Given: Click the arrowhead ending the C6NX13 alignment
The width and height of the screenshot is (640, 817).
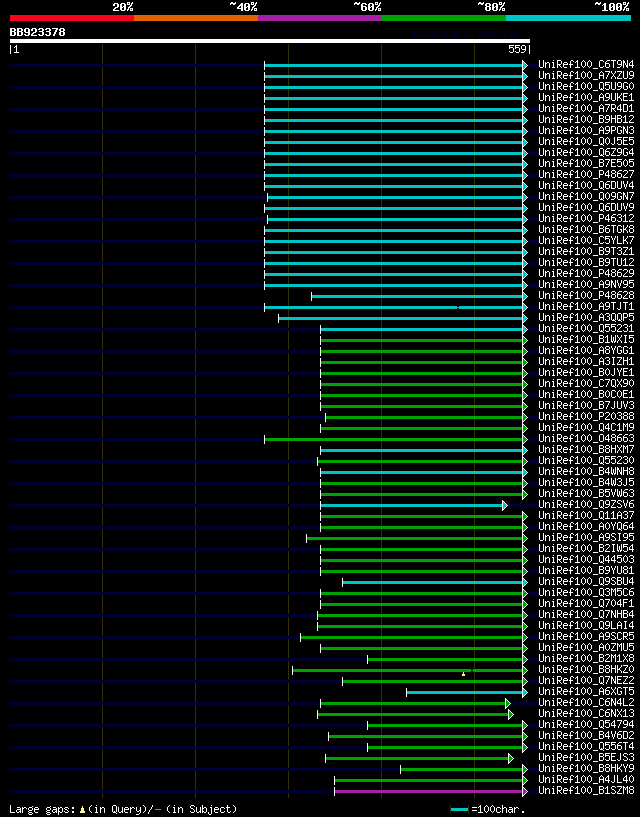Looking at the screenshot, I should point(511,714).
